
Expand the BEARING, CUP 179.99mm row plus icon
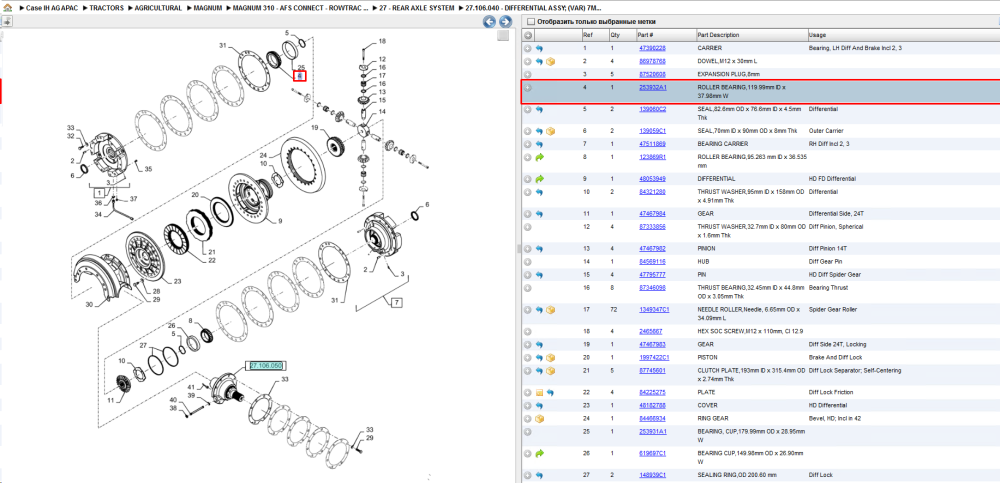pos(527,432)
